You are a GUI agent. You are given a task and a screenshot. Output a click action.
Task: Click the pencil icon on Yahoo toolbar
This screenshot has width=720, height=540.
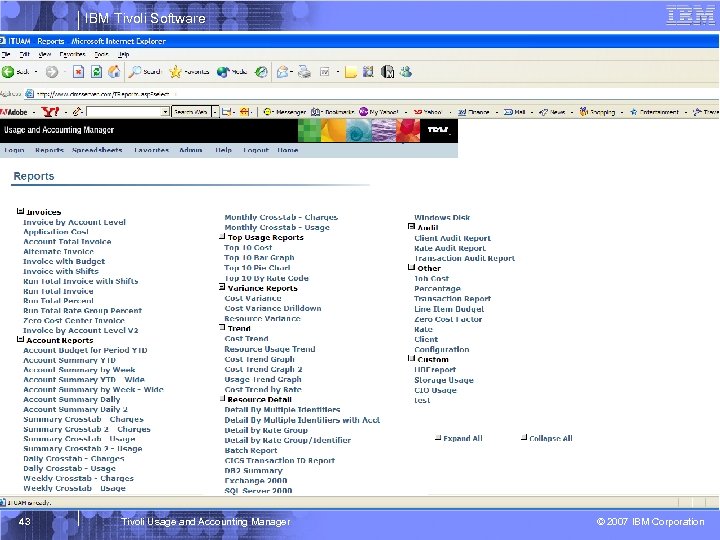tap(77, 112)
